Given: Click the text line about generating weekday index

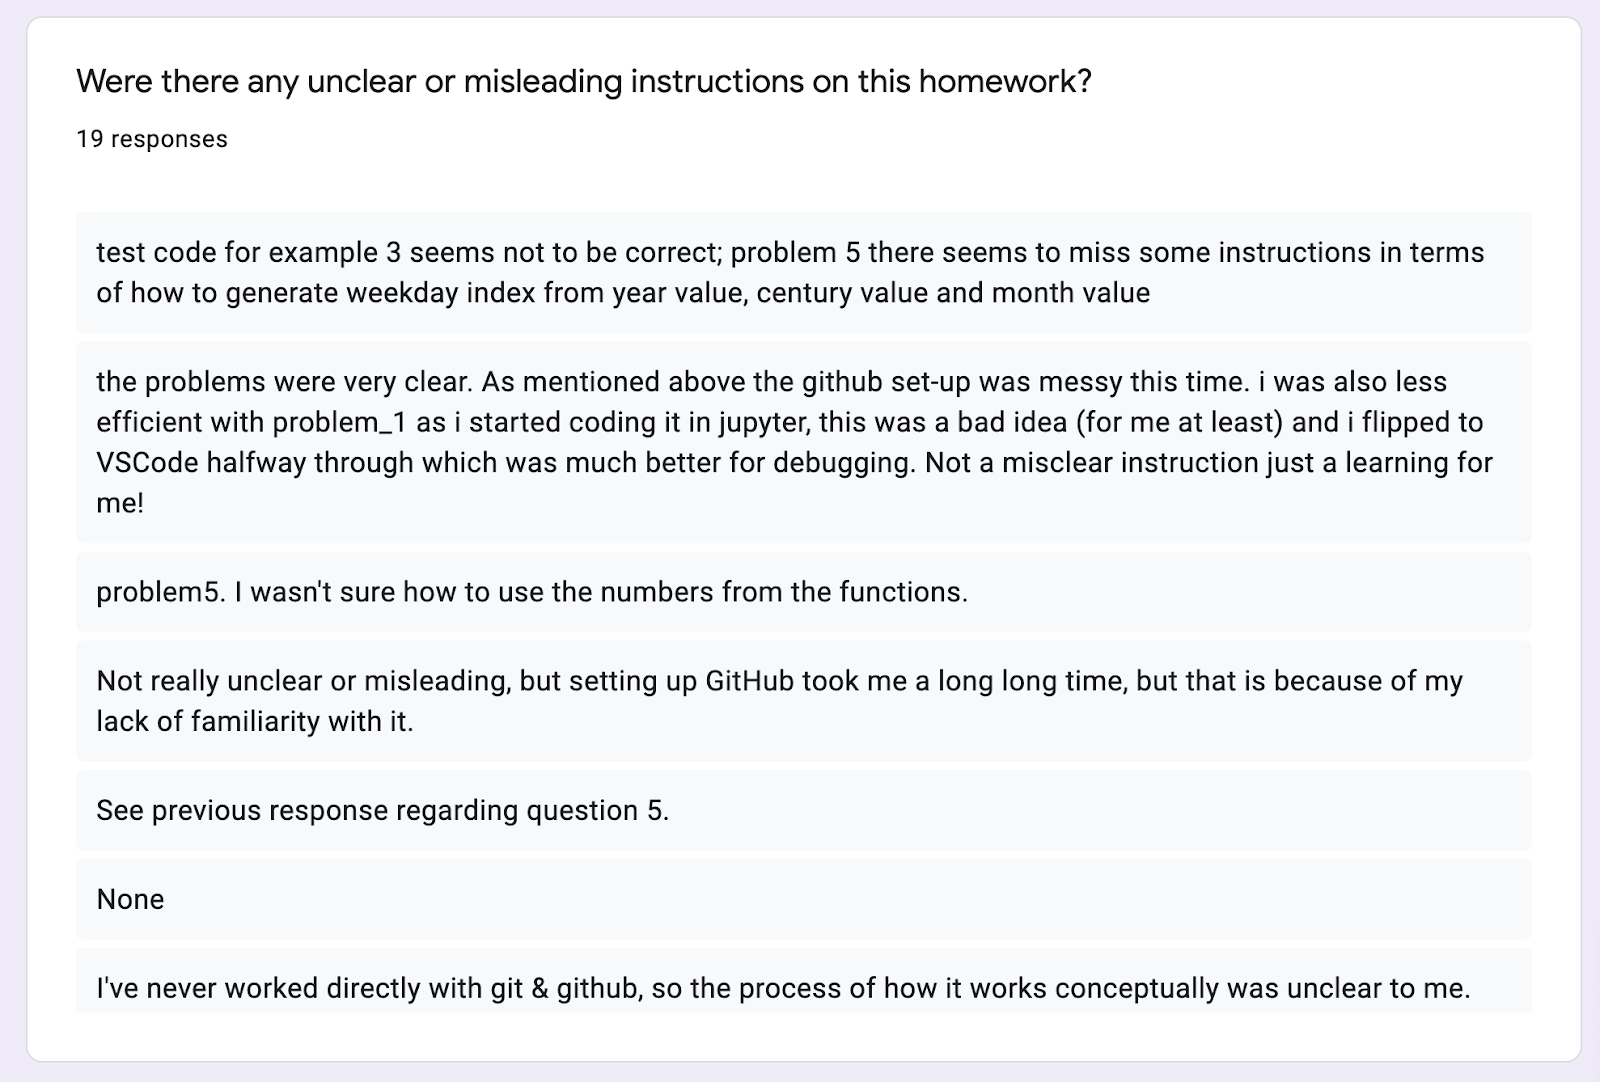Looking at the screenshot, I should point(623,293).
